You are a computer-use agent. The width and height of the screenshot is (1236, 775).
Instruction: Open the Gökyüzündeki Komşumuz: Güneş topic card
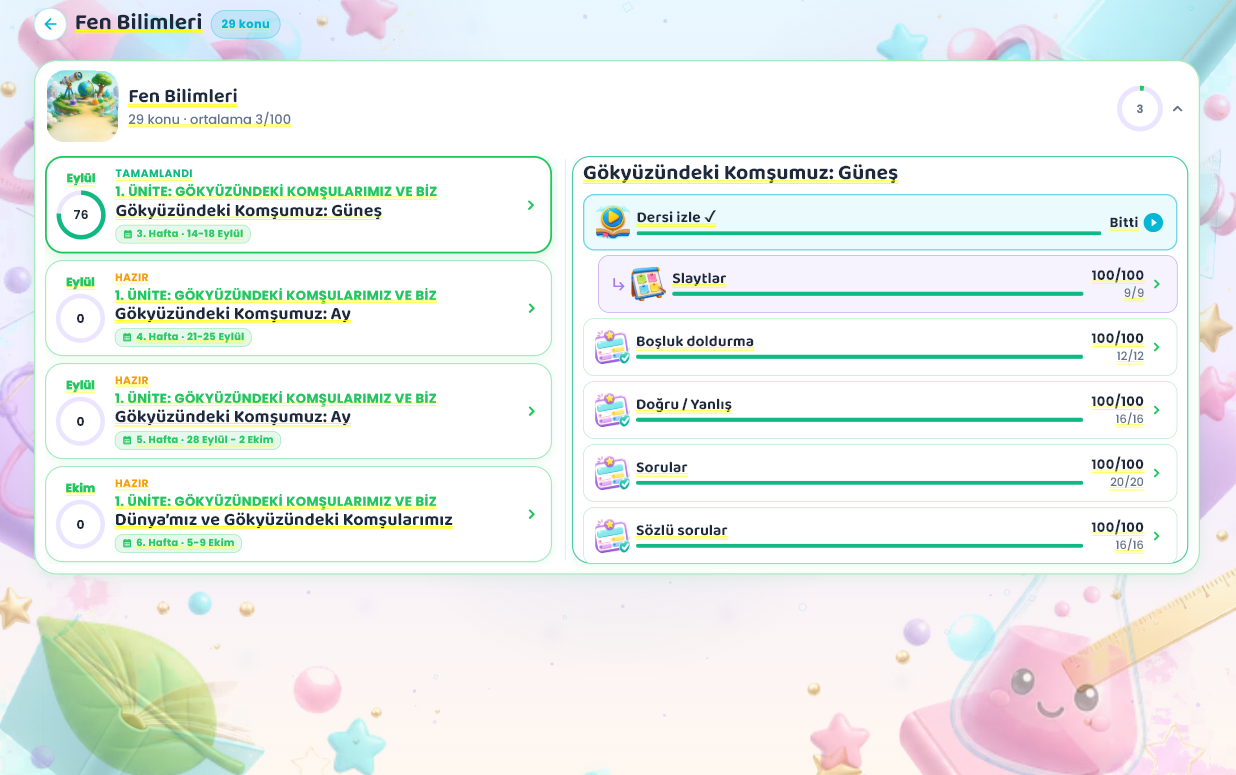pyautogui.click(x=298, y=205)
